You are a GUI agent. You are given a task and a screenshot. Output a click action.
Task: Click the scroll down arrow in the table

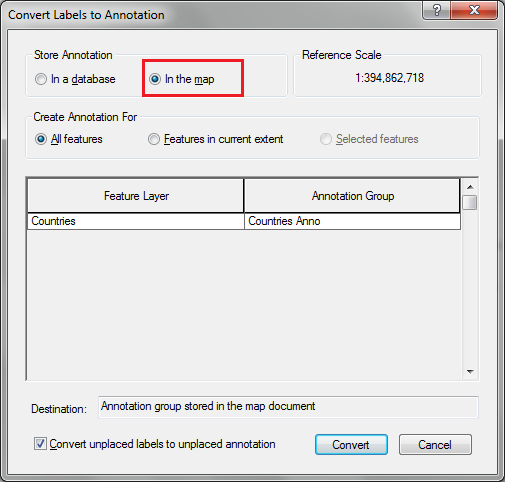click(x=470, y=372)
